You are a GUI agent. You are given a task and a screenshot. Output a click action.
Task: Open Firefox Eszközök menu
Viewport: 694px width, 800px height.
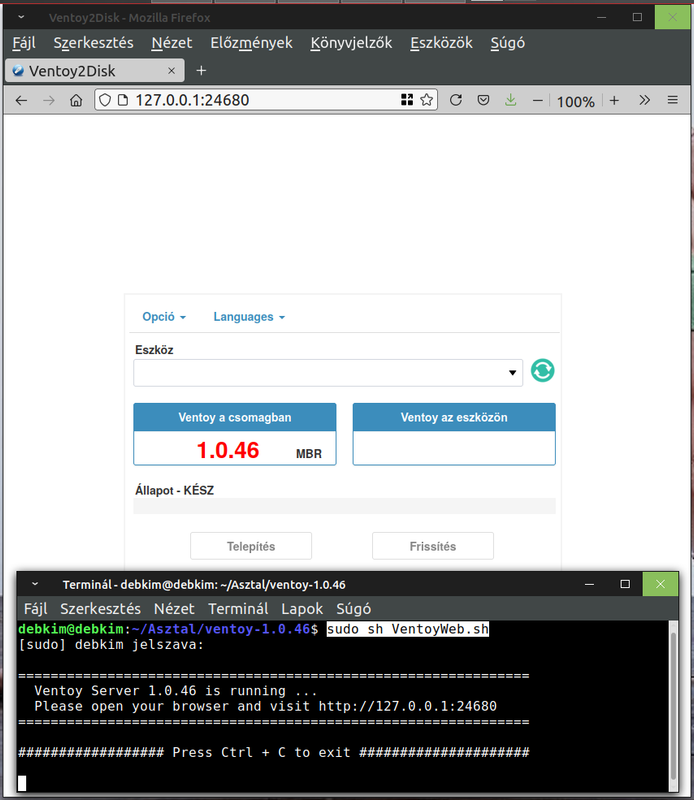coord(441,43)
